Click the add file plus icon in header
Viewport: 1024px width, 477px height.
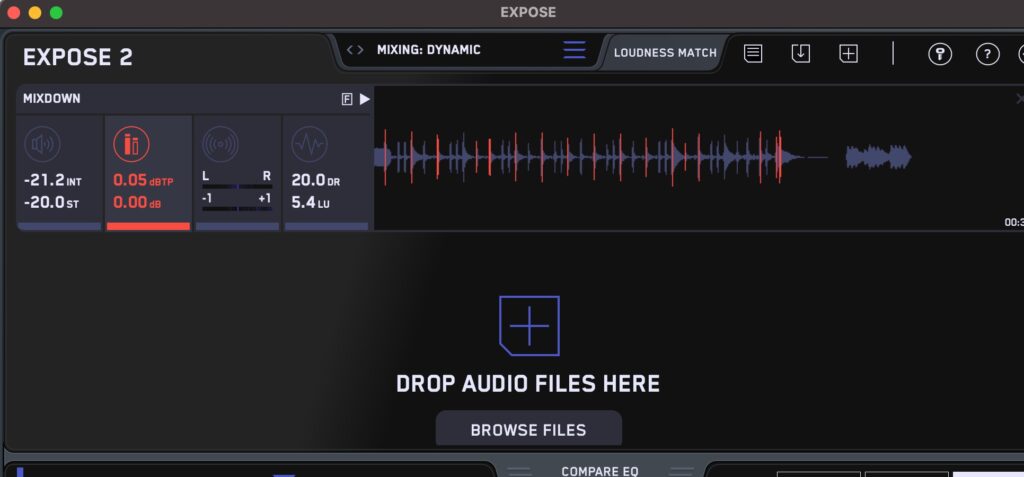pos(848,54)
